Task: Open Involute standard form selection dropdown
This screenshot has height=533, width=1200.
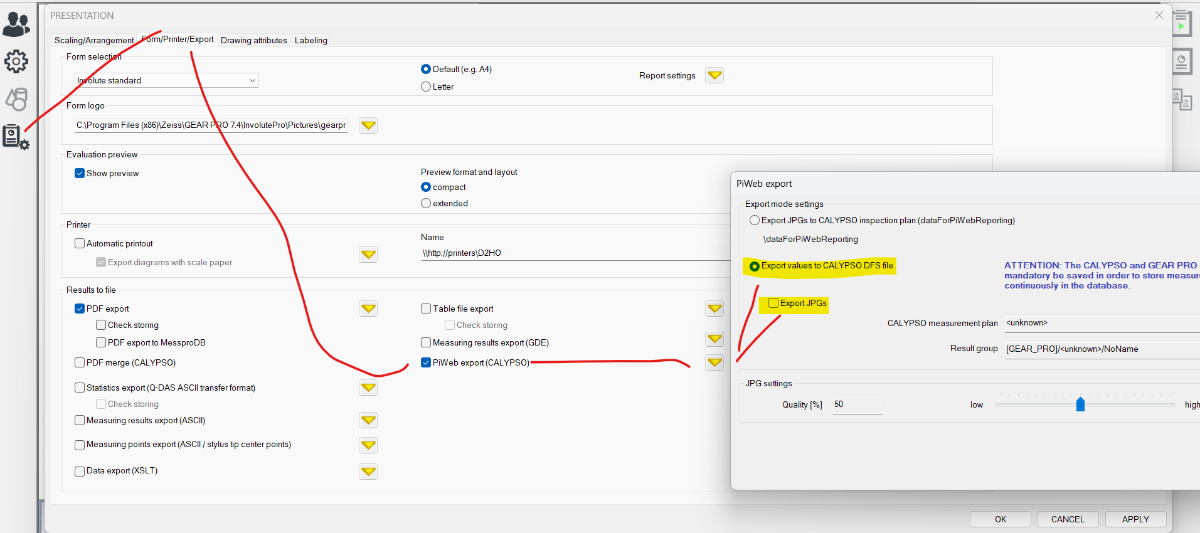Action: (x=167, y=80)
